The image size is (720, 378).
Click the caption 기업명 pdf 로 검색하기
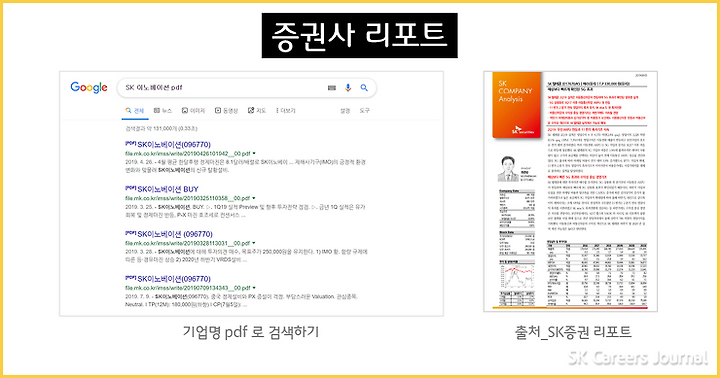pyautogui.click(x=251, y=332)
